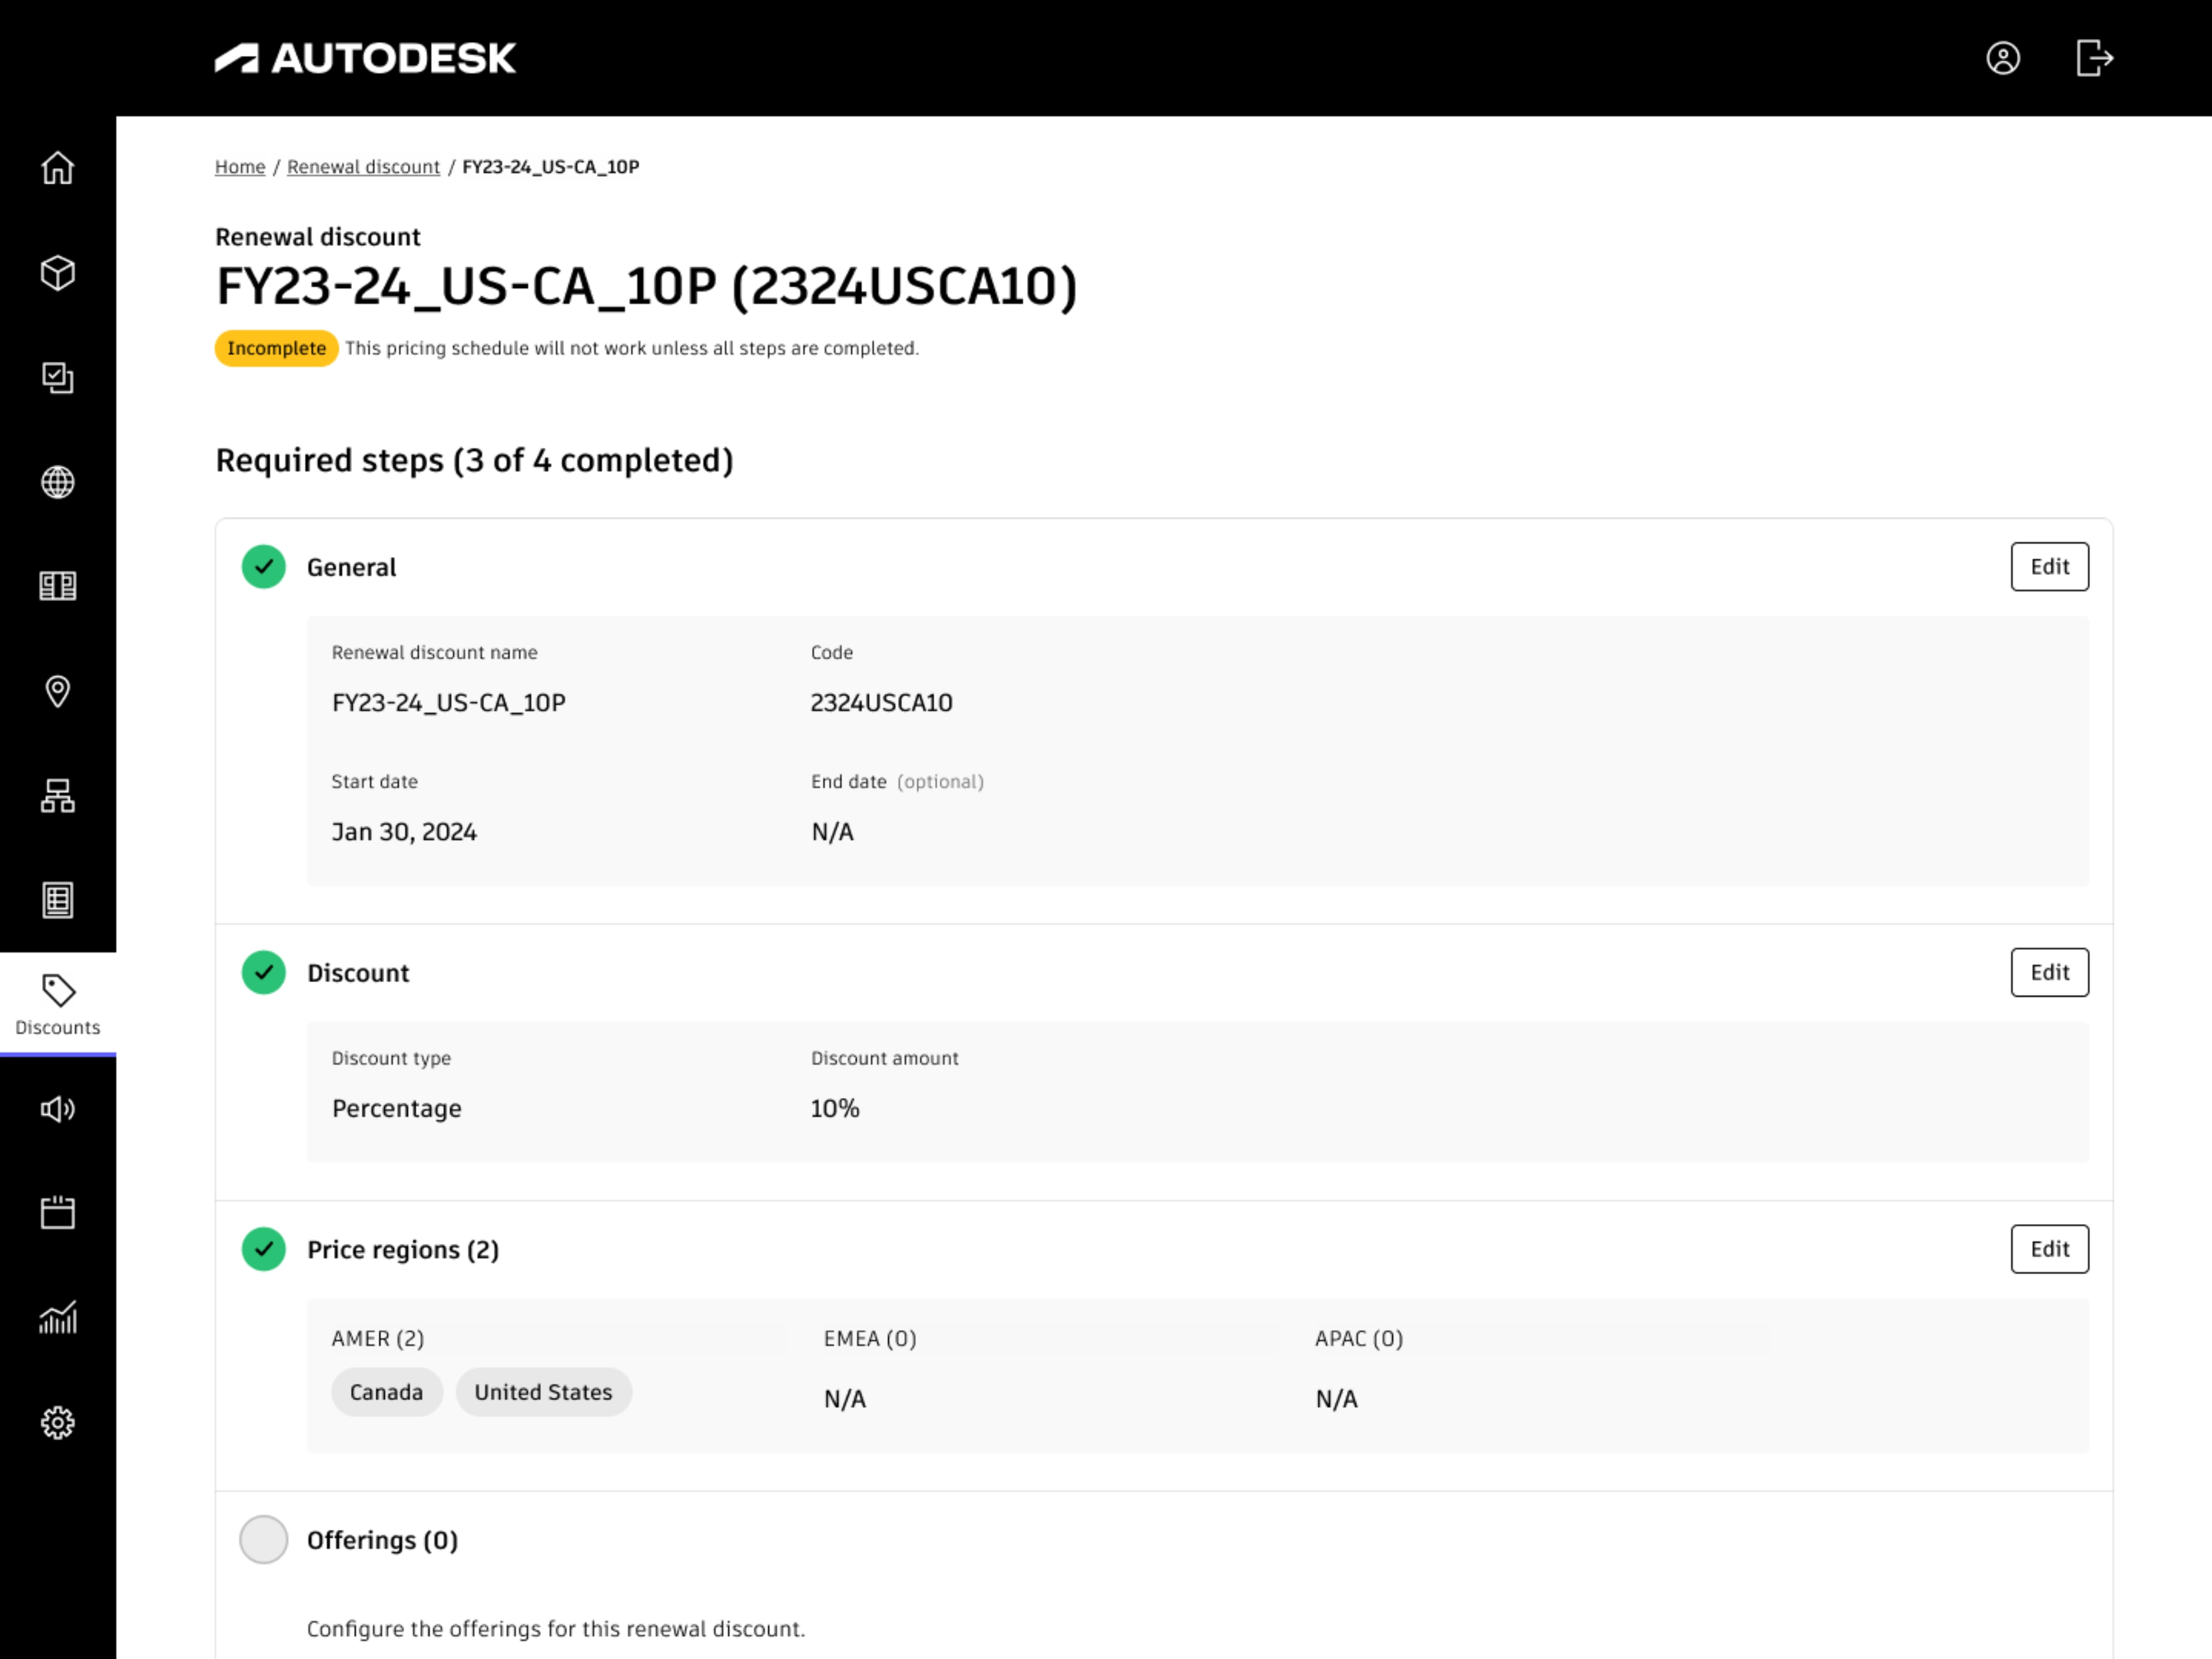Screen dimensions: 2212x1659
Task: Open the tasks checklist icon in sidebar
Action: (x=58, y=378)
